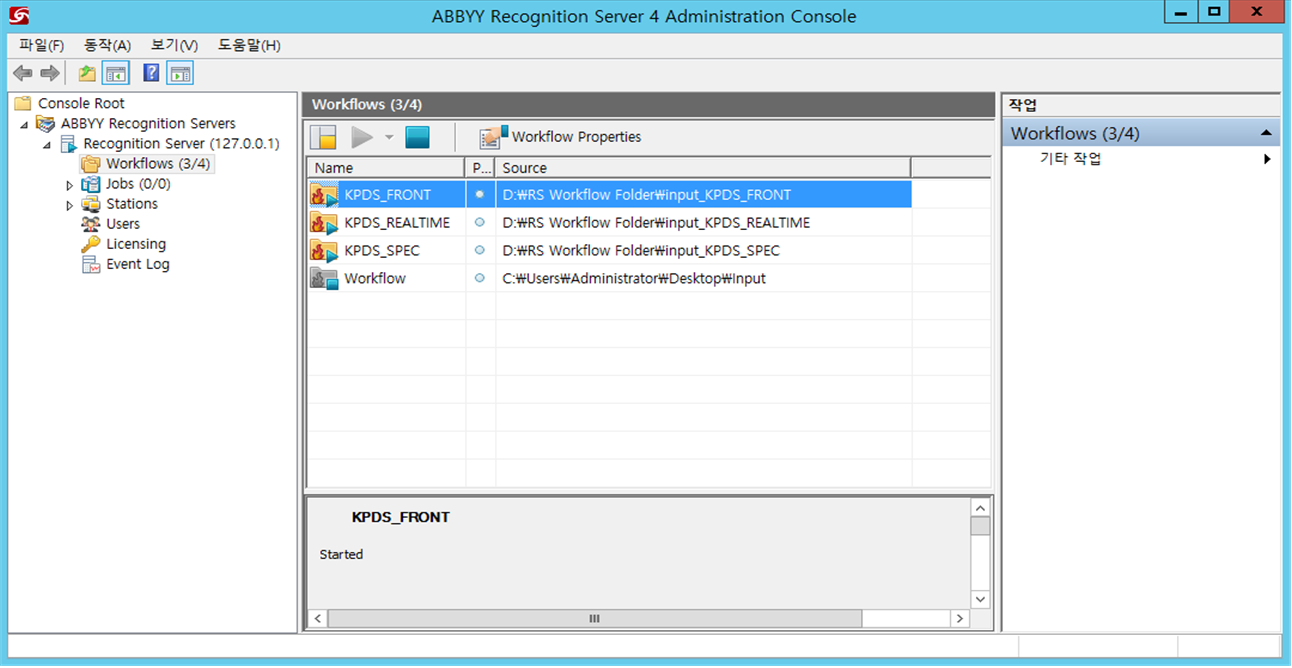This screenshot has width=1292, height=668.
Task: Click the Workflows (3/4) folder icon in tree
Action: (91, 164)
